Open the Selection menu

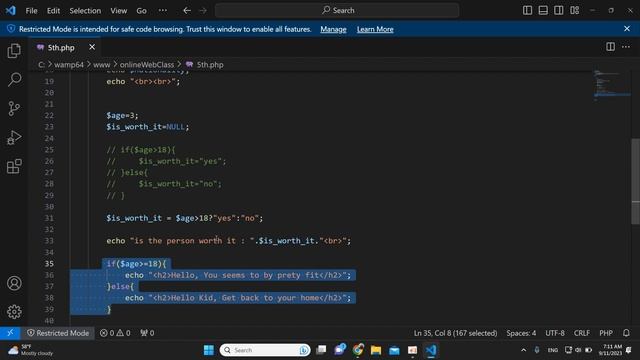click(x=85, y=11)
